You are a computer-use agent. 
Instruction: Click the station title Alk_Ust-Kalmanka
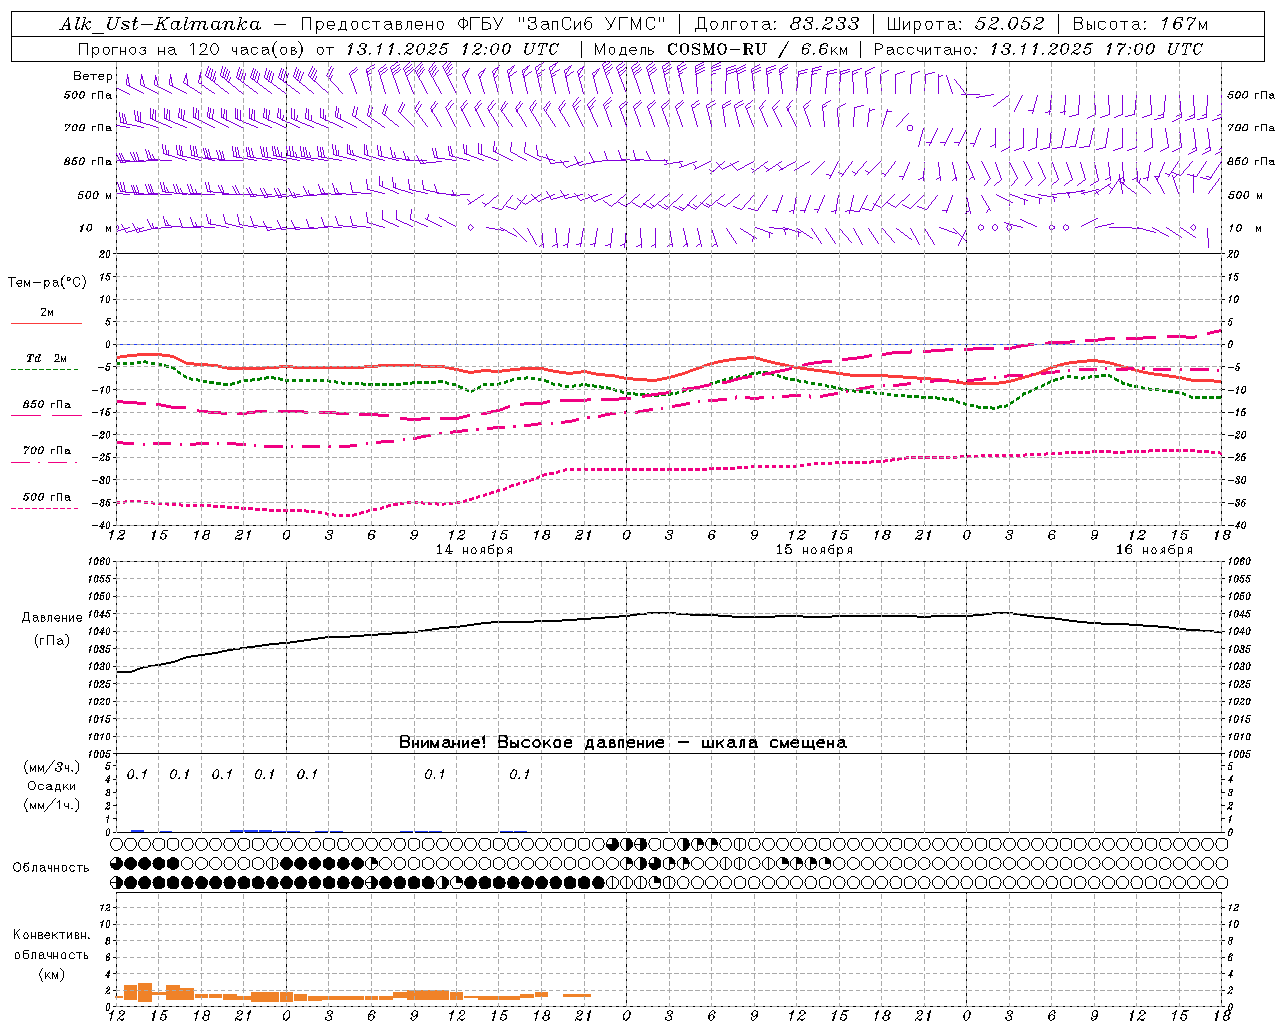tap(161, 24)
